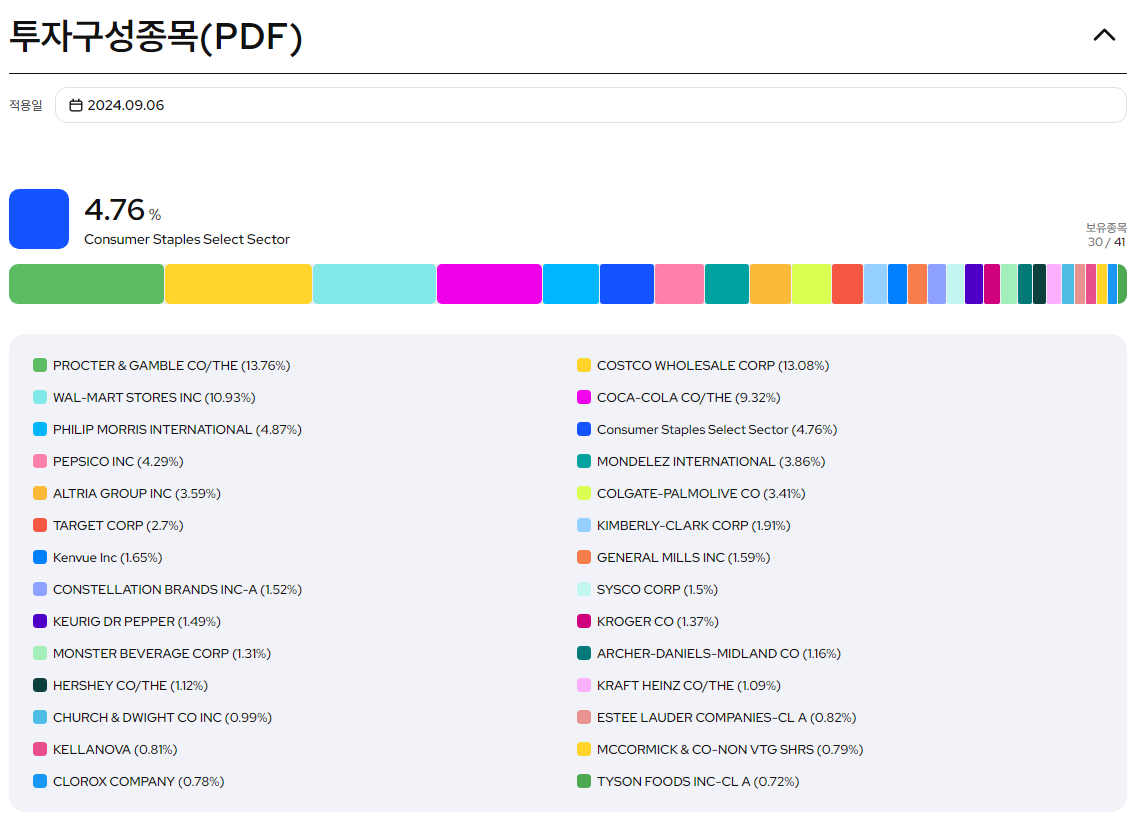Click TYSON FOODS INC-CL A (0.72%) legend entry
This screenshot has height=819, width=1145.
(688, 782)
